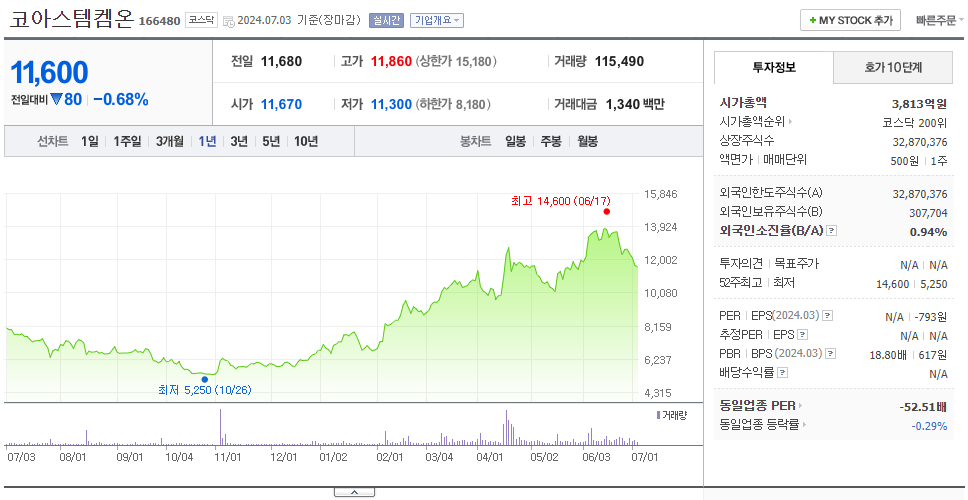Screen dimensions: 968x500
Task: Click the PBR value 18.80배 | 617원
Action: click(908, 355)
